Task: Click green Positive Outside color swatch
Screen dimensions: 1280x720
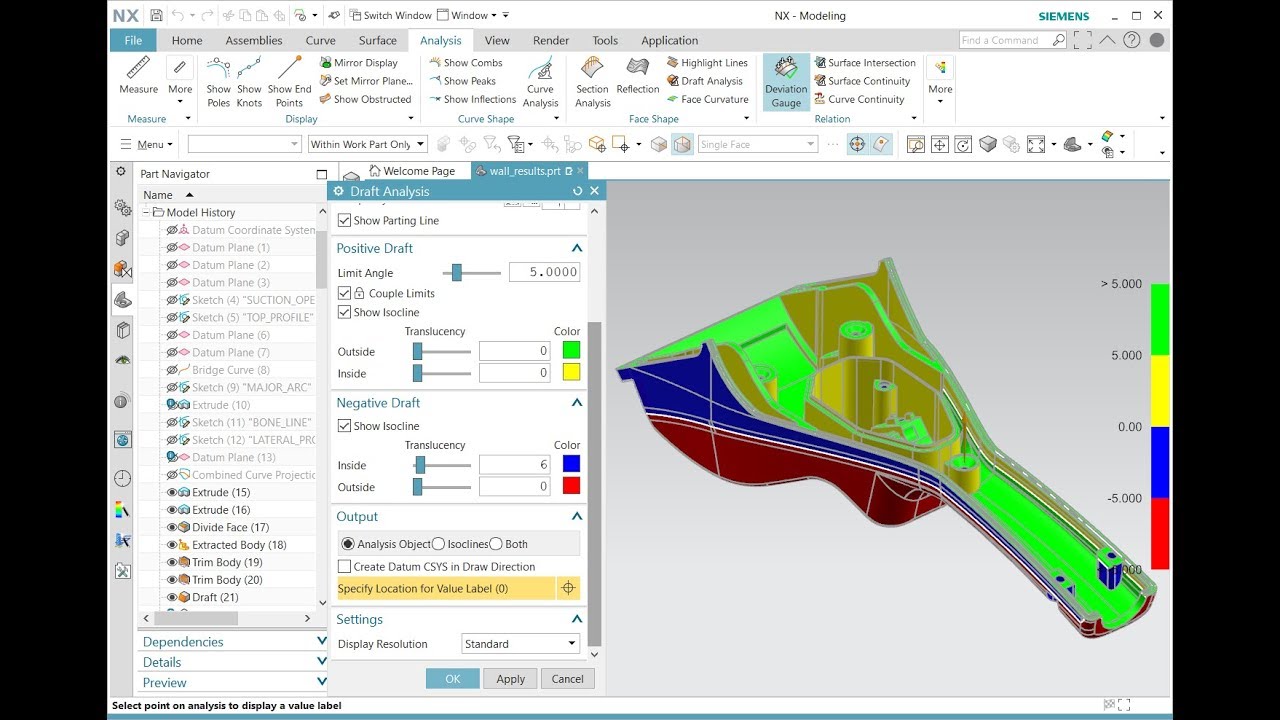Action: (571, 350)
